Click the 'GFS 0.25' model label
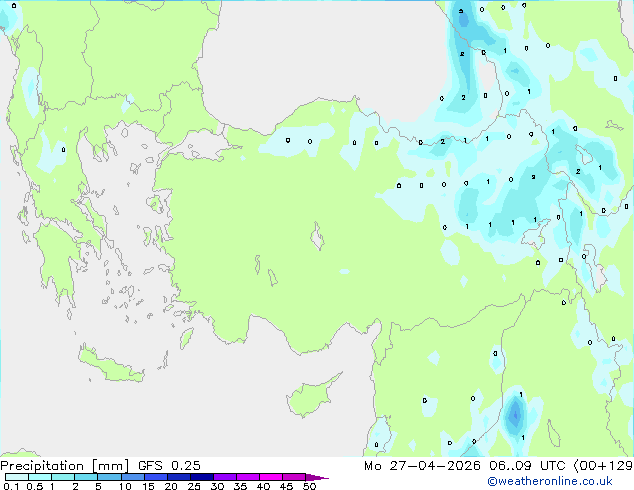The image size is (634, 490). [169, 466]
